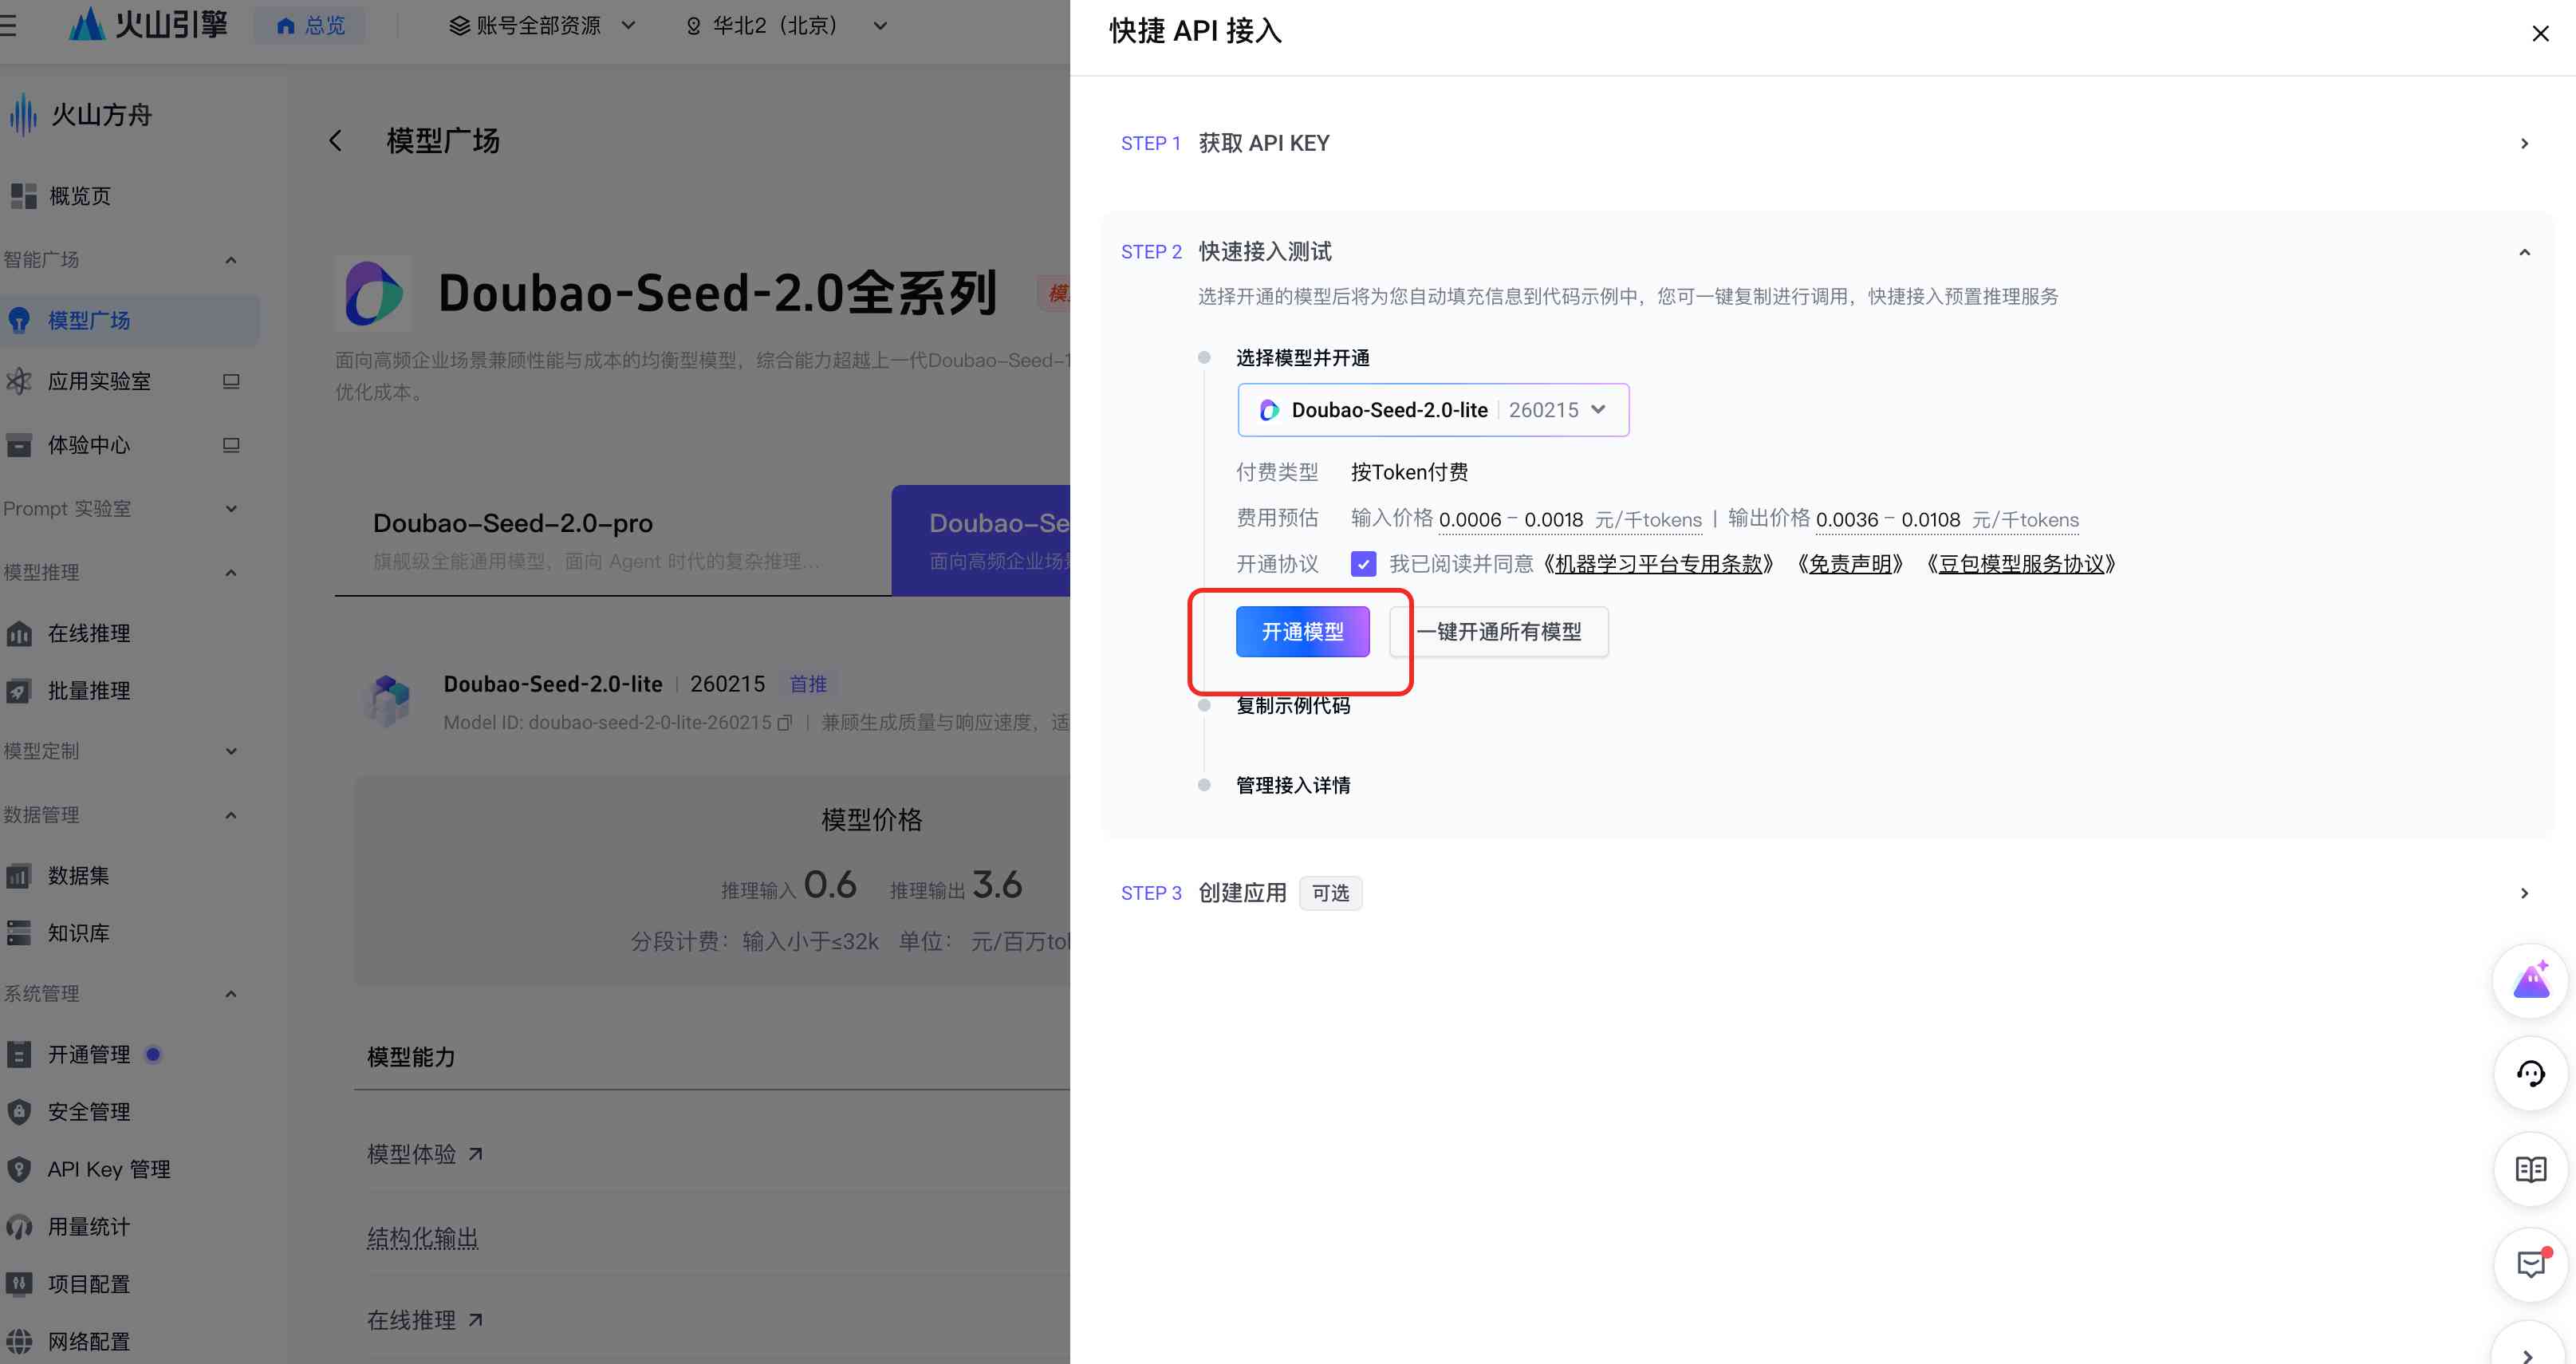Open customer service headset icon

click(x=2530, y=1074)
